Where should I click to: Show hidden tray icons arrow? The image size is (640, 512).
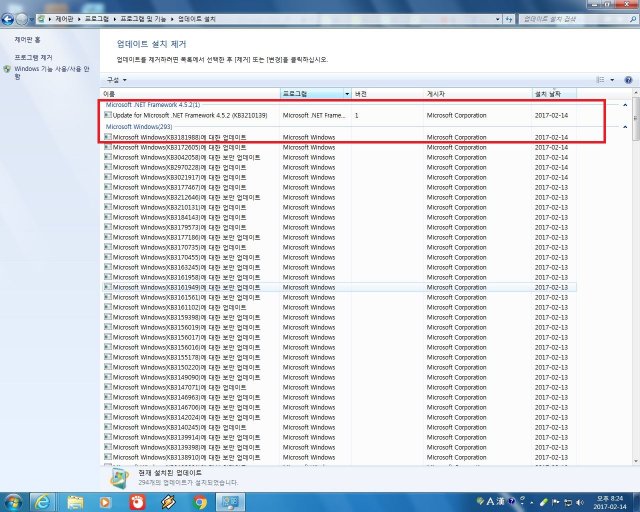click(532, 502)
